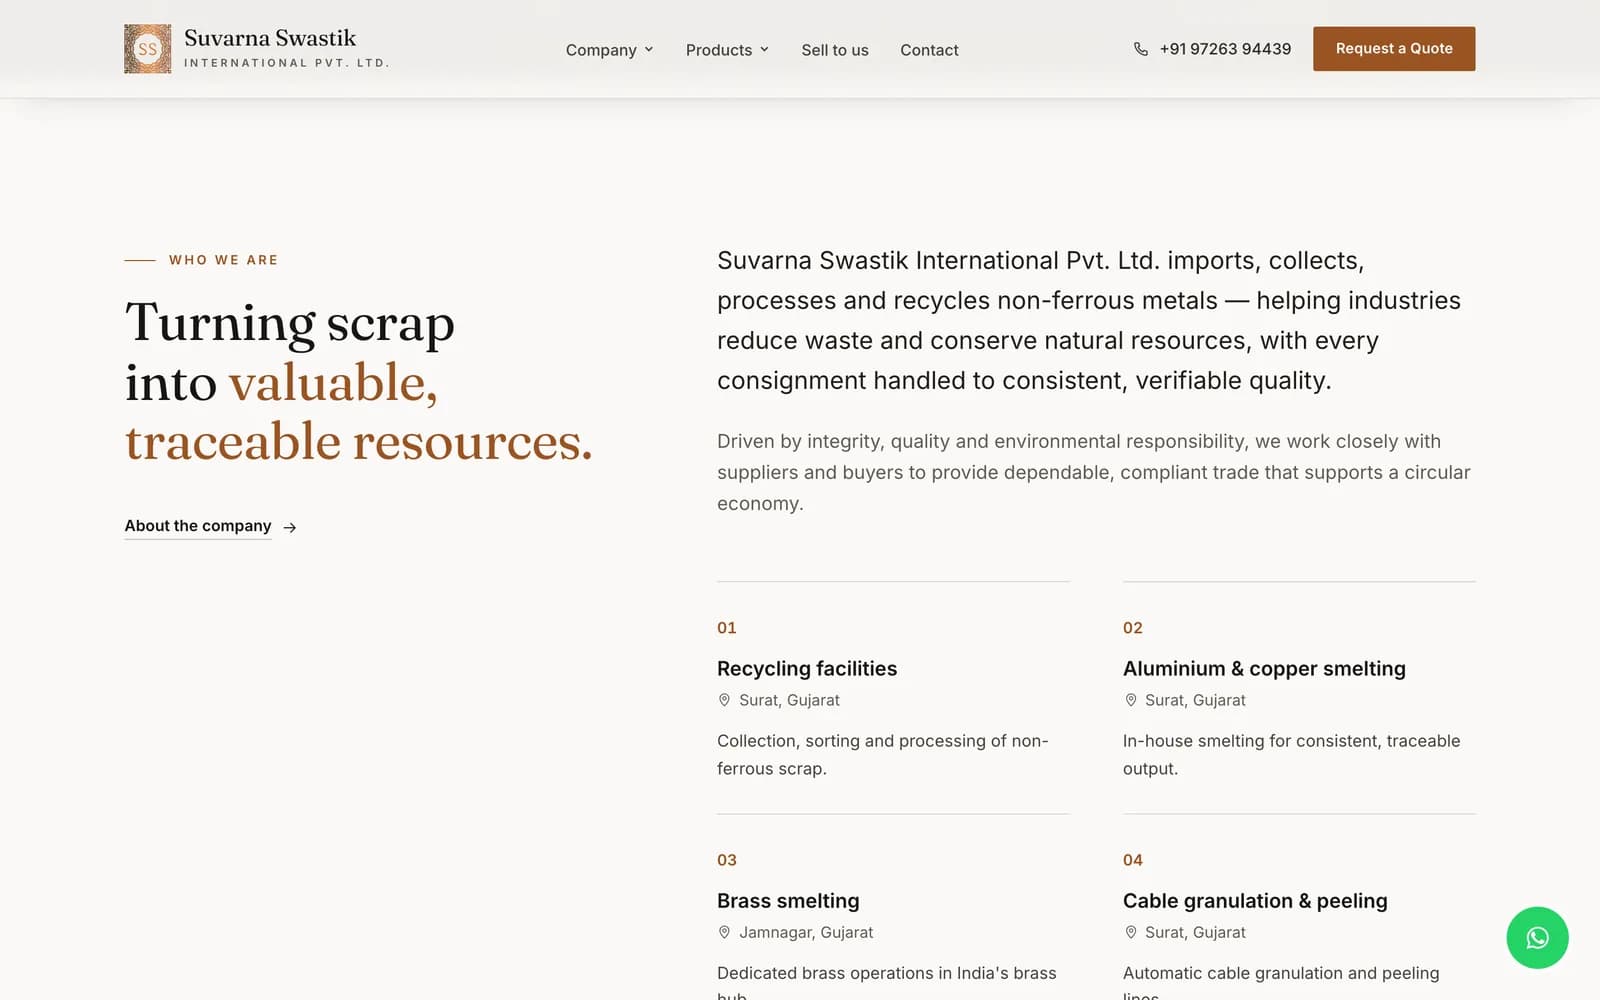
Task: Click location pin under Aluminium & copper smelting
Action: point(1130,700)
